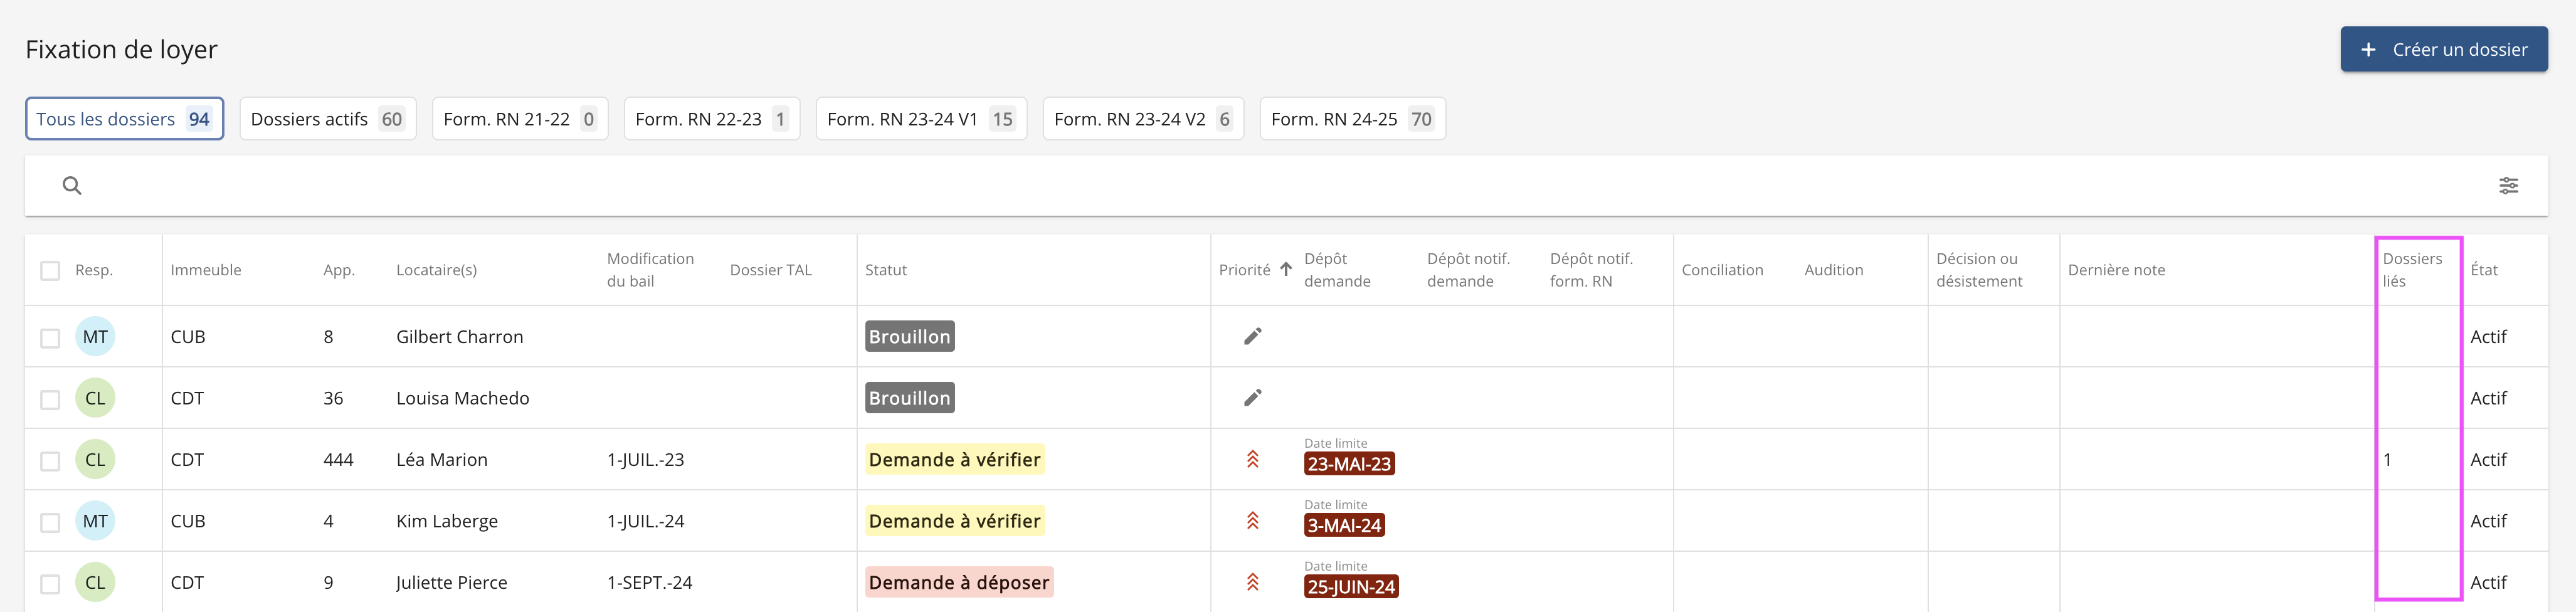Click high priority chevrons for Léa Marion
The height and width of the screenshot is (612, 2576).
pos(1252,460)
